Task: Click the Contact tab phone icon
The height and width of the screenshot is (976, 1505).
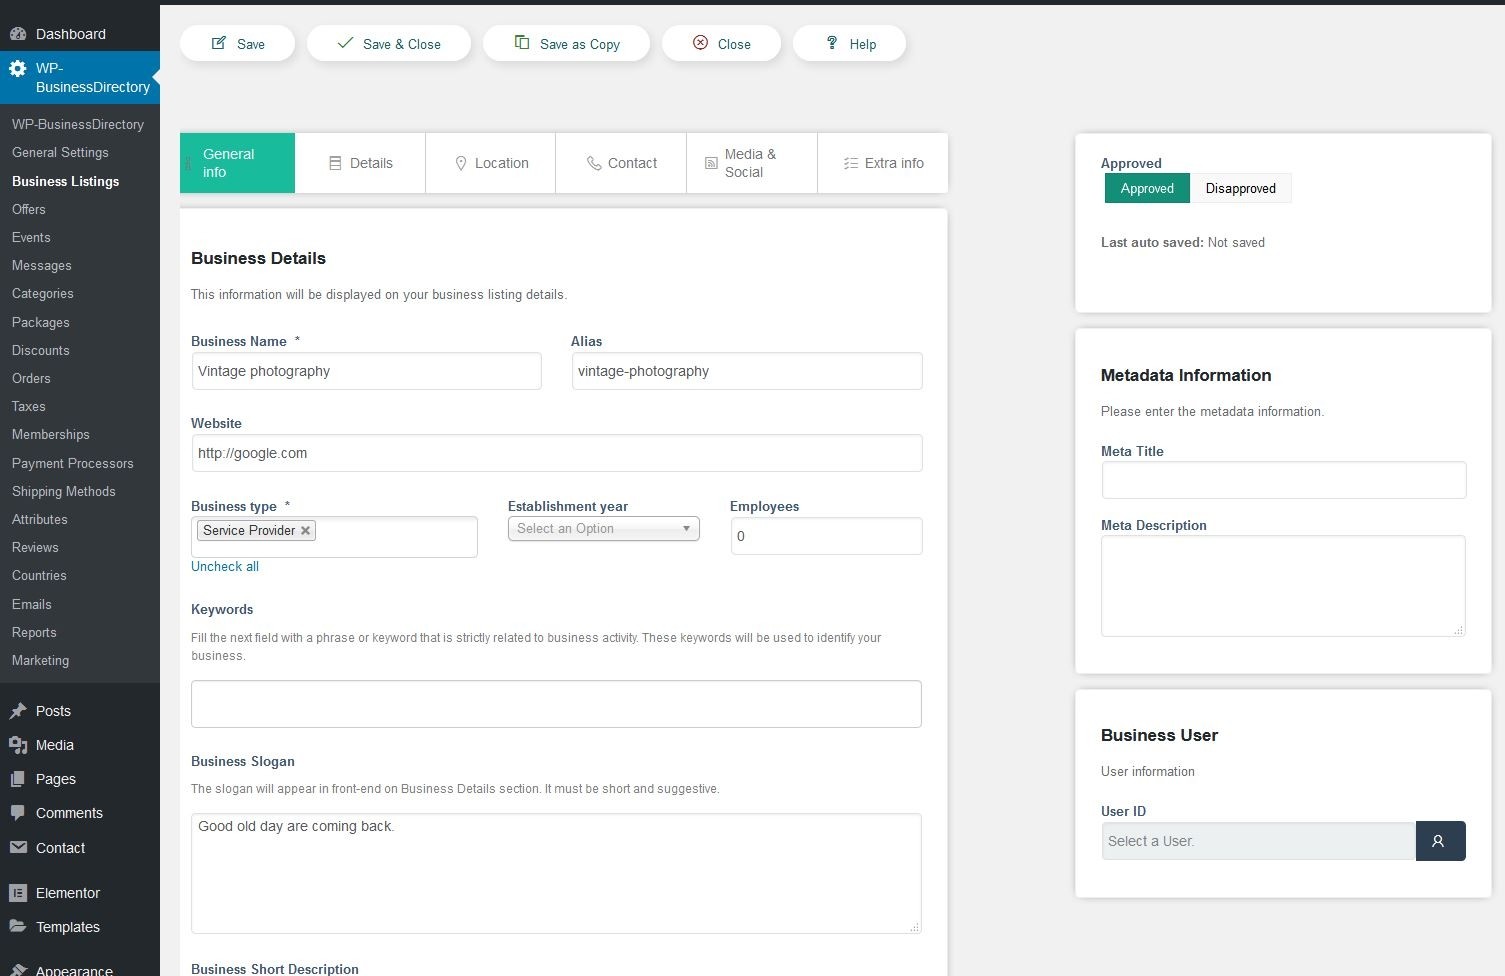Action: [594, 163]
